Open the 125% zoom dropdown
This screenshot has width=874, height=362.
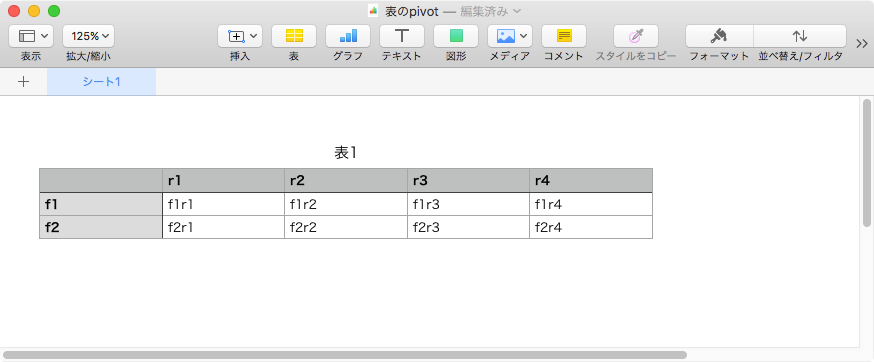coord(89,36)
